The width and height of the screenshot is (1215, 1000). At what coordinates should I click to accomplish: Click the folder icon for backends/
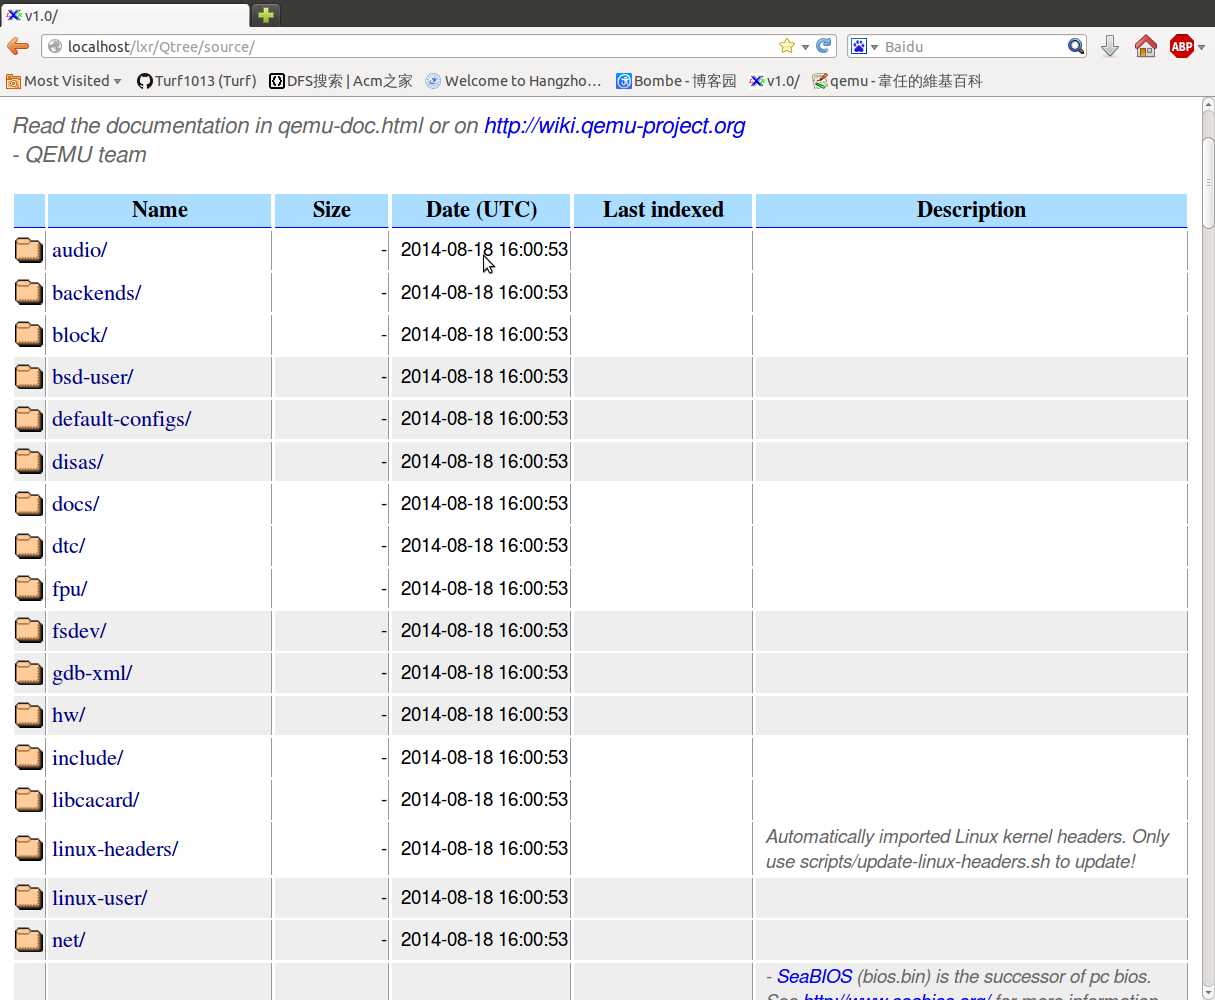pos(29,292)
